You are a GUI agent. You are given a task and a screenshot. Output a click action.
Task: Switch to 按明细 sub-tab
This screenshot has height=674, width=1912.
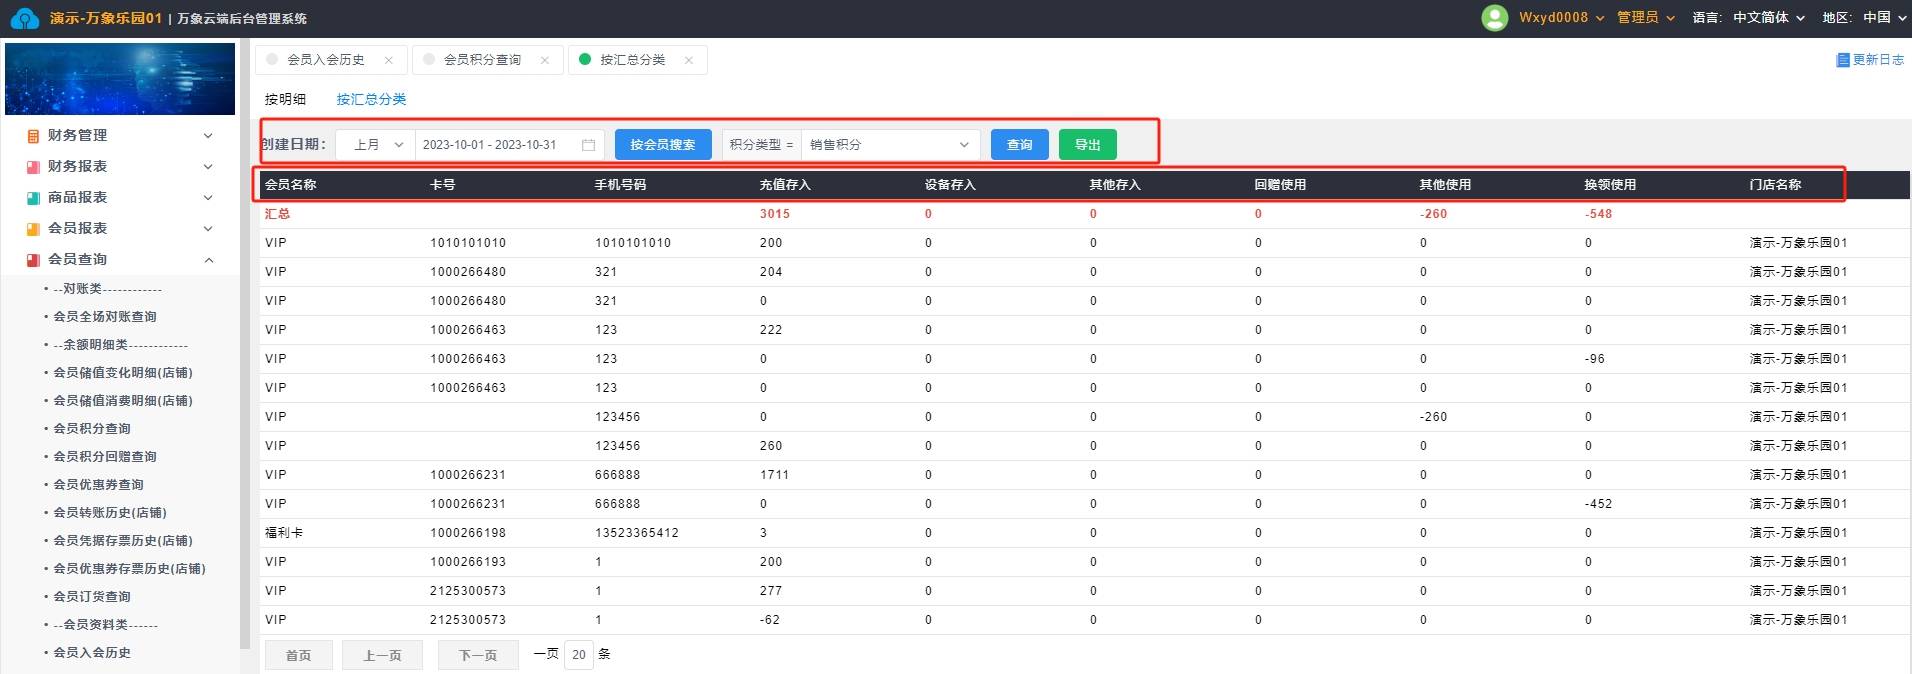pyautogui.click(x=285, y=99)
